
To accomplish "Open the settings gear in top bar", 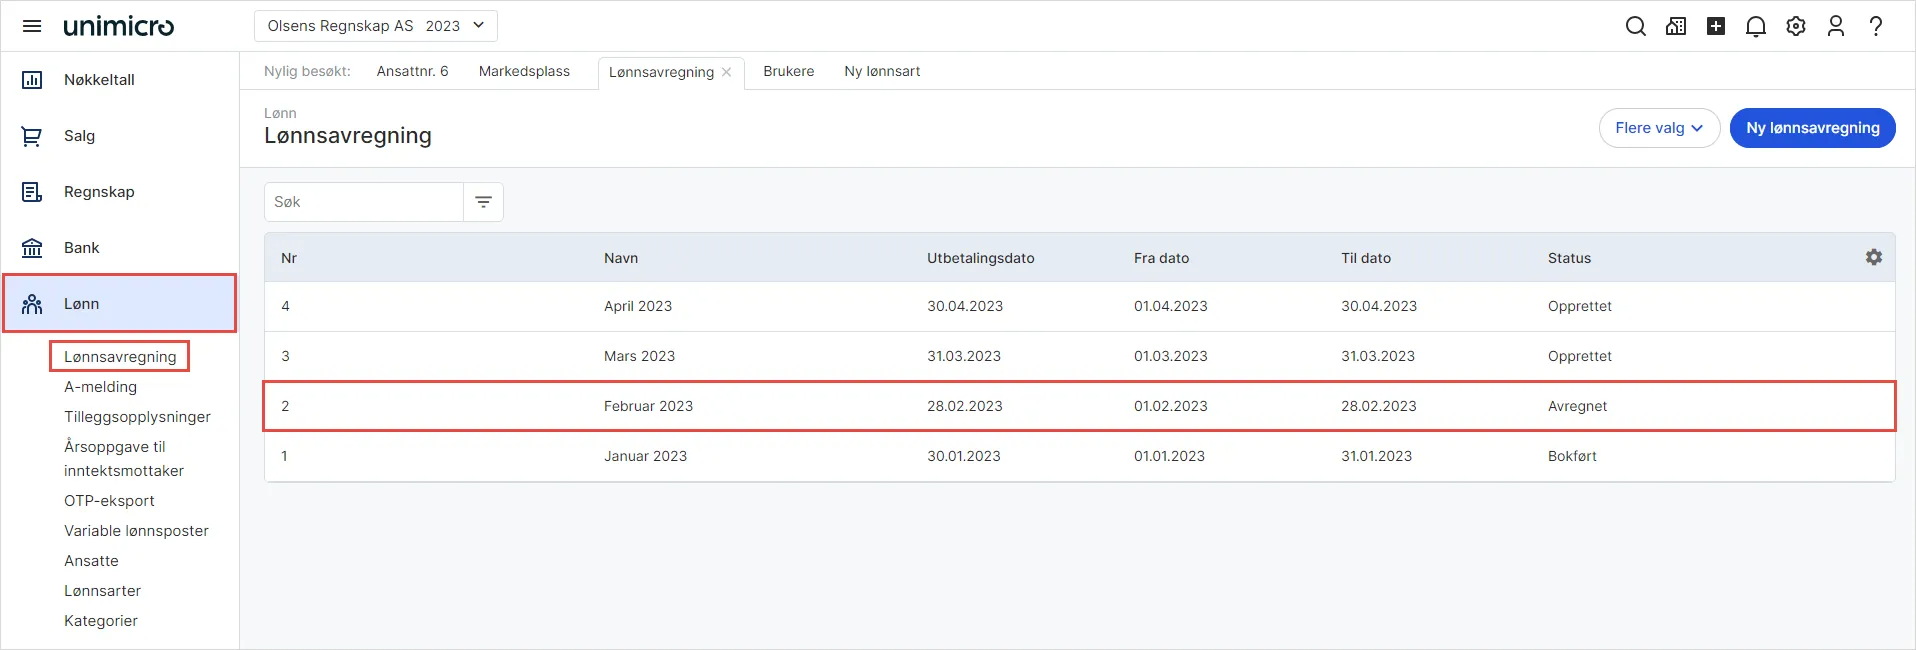I will point(1796,26).
